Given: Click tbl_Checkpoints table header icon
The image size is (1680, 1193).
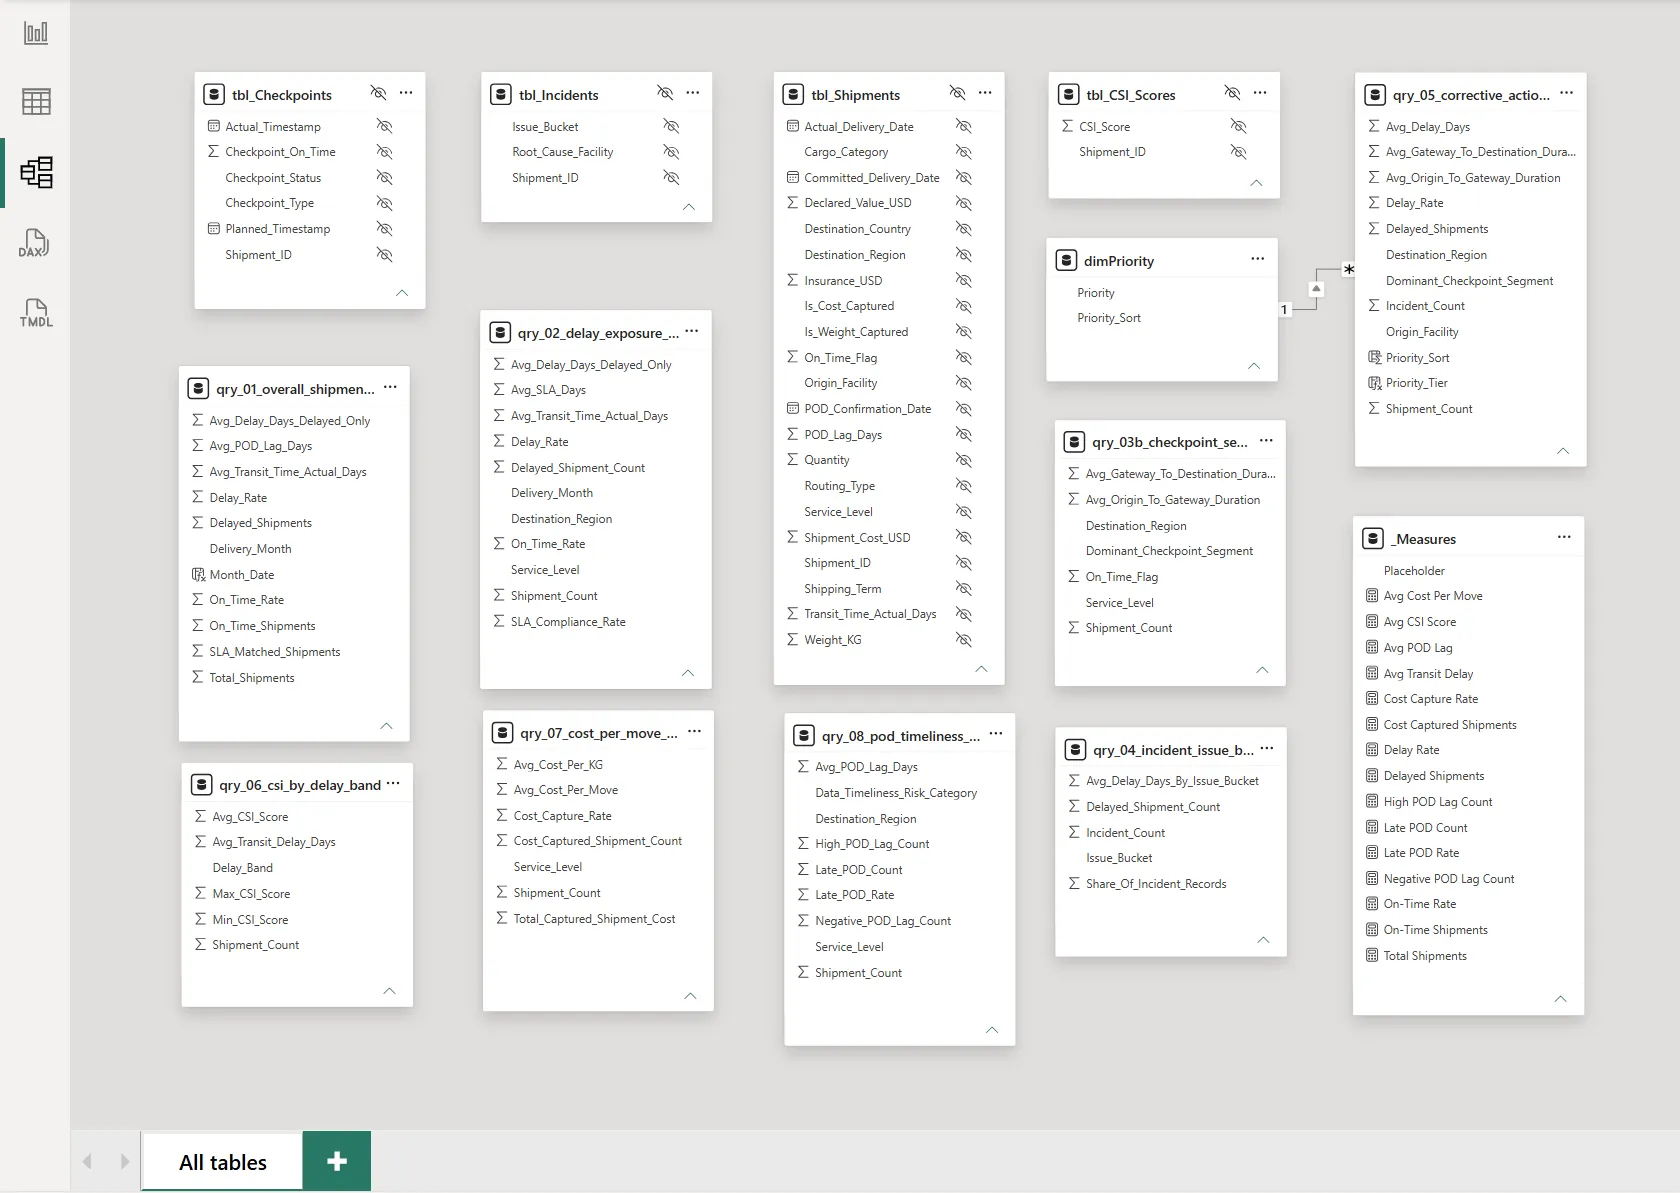Looking at the screenshot, I should point(213,95).
